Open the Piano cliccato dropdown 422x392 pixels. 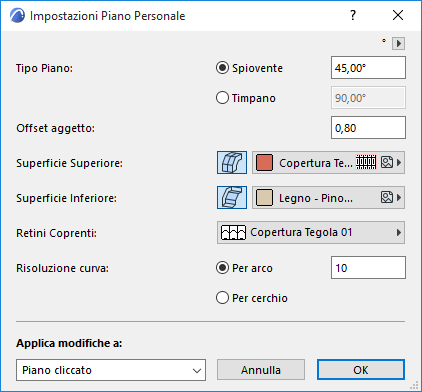(x=111, y=370)
